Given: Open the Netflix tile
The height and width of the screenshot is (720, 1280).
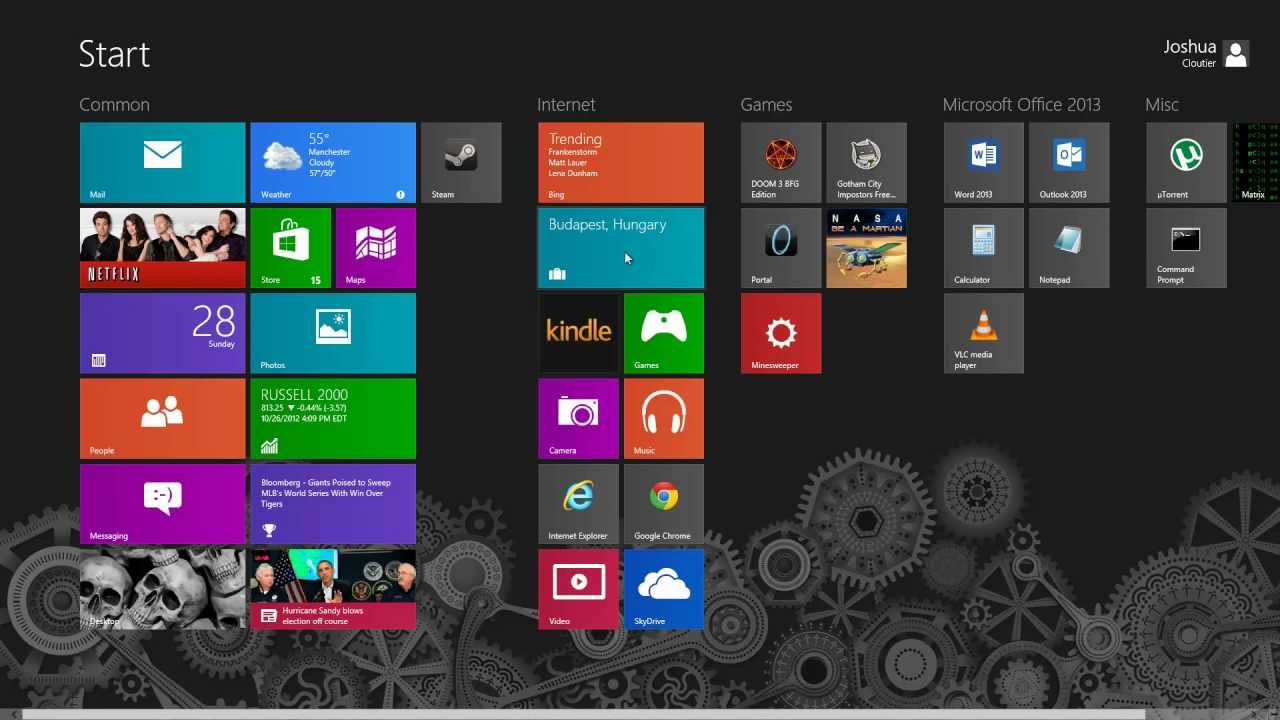Looking at the screenshot, I should (x=162, y=248).
